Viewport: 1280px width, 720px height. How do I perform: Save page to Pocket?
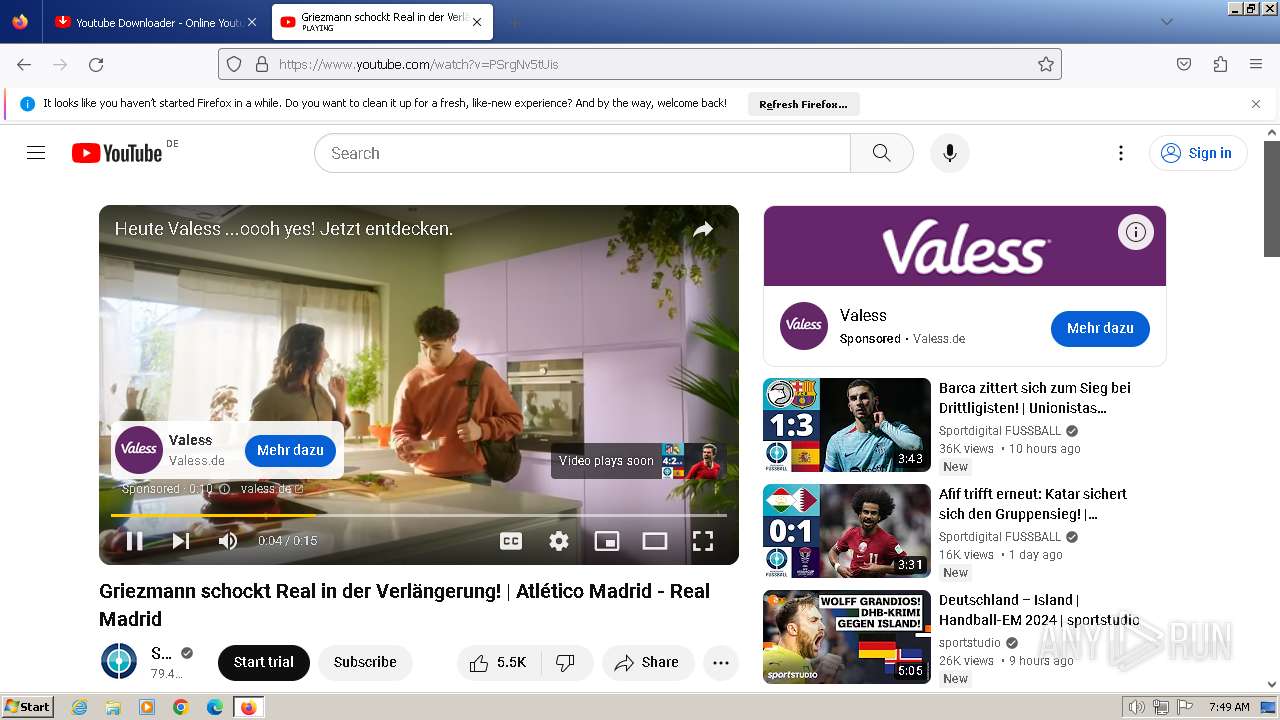pyautogui.click(x=1184, y=64)
